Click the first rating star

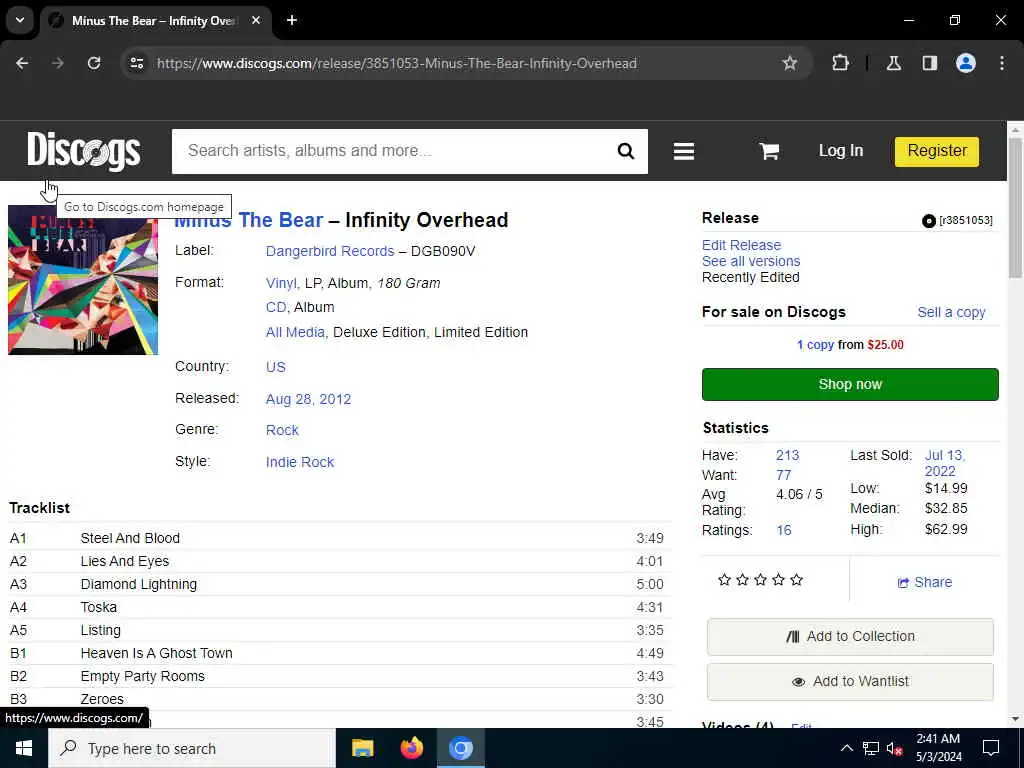(x=724, y=580)
